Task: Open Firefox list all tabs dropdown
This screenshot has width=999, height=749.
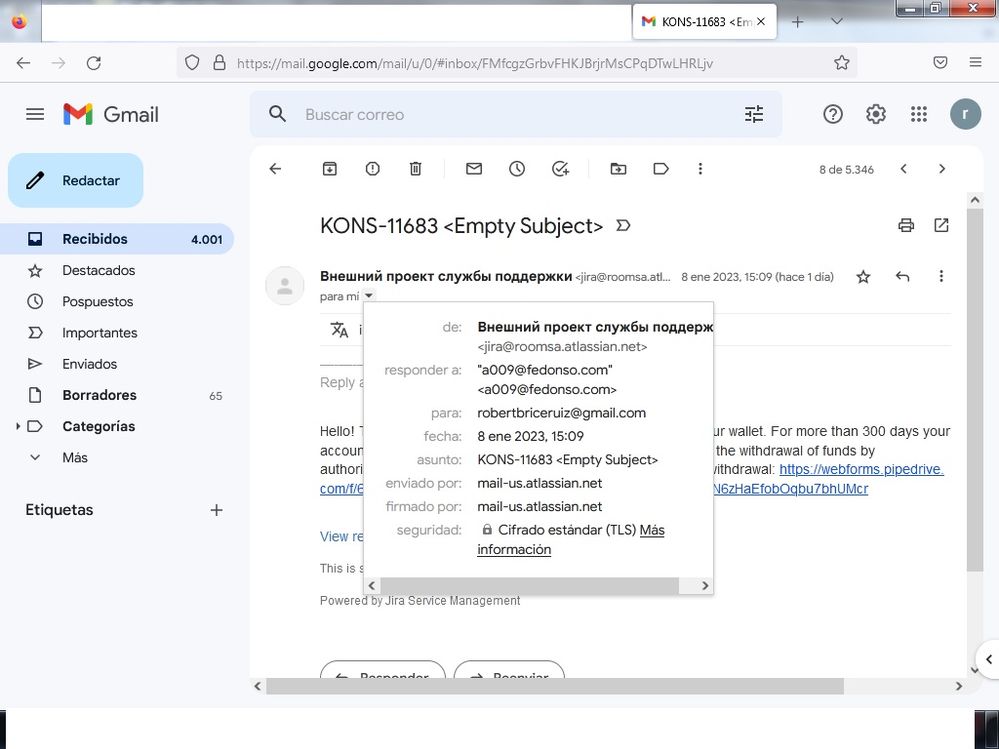Action: [x=837, y=22]
